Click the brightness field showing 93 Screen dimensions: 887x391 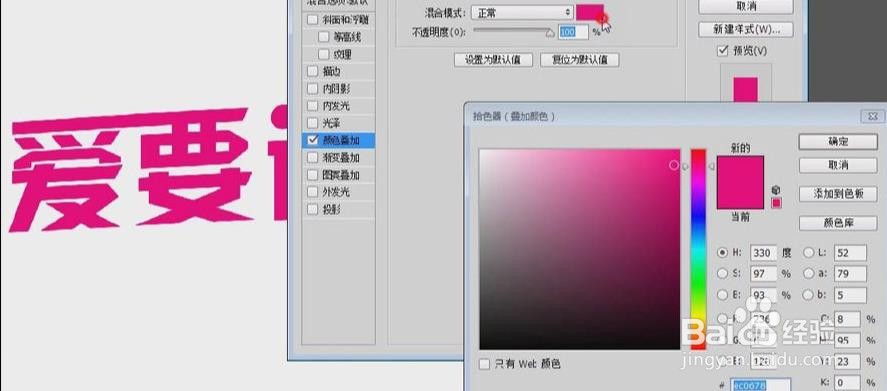(763, 295)
